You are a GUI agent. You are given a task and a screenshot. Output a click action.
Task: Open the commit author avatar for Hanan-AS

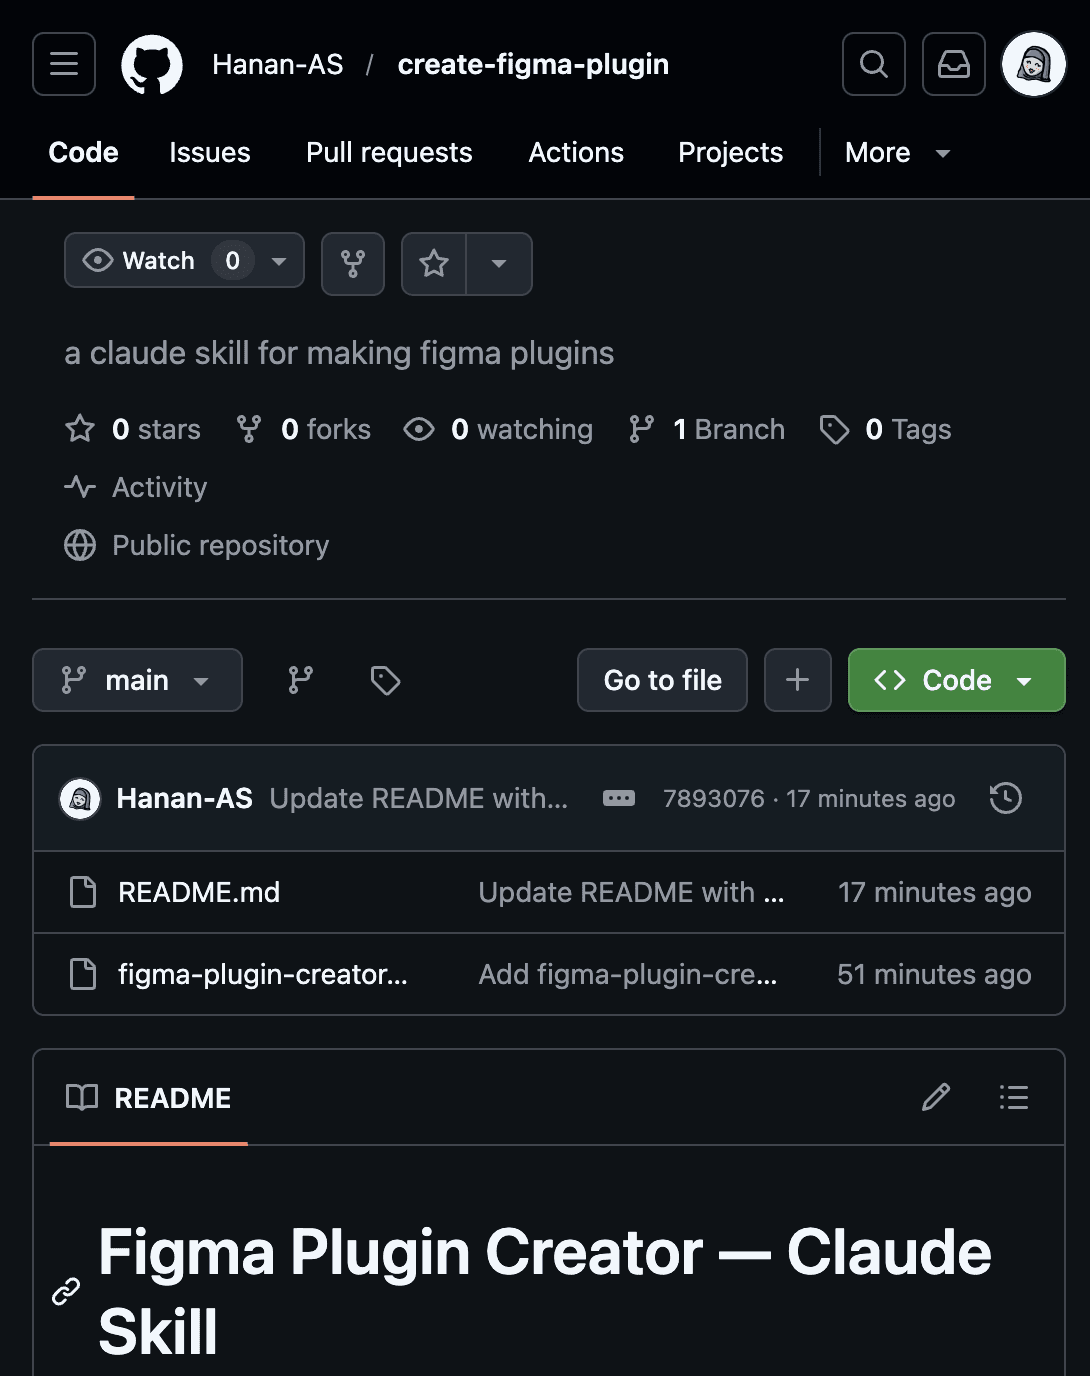(80, 799)
